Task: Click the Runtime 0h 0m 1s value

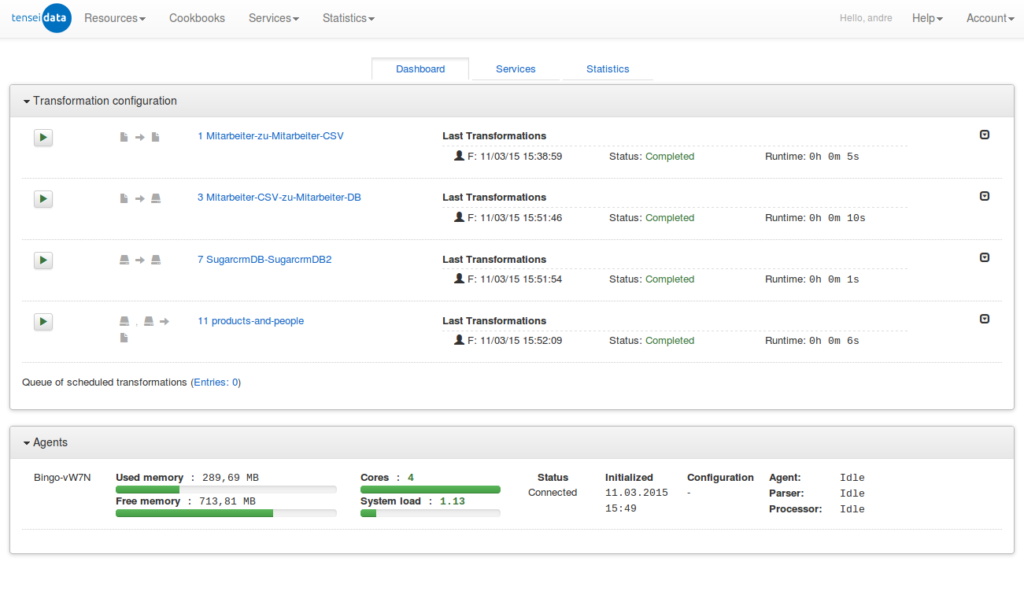Action: pyautogui.click(x=834, y=279)
